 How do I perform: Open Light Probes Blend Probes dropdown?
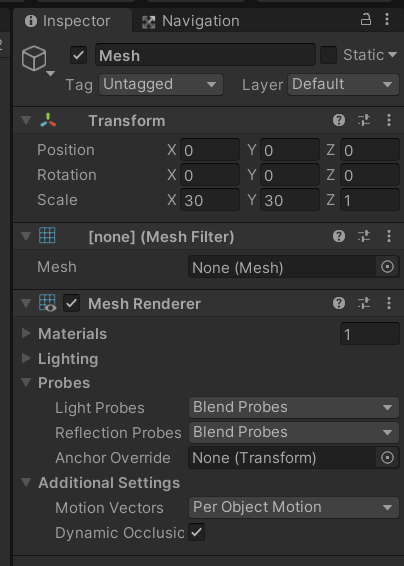(294, 408)
